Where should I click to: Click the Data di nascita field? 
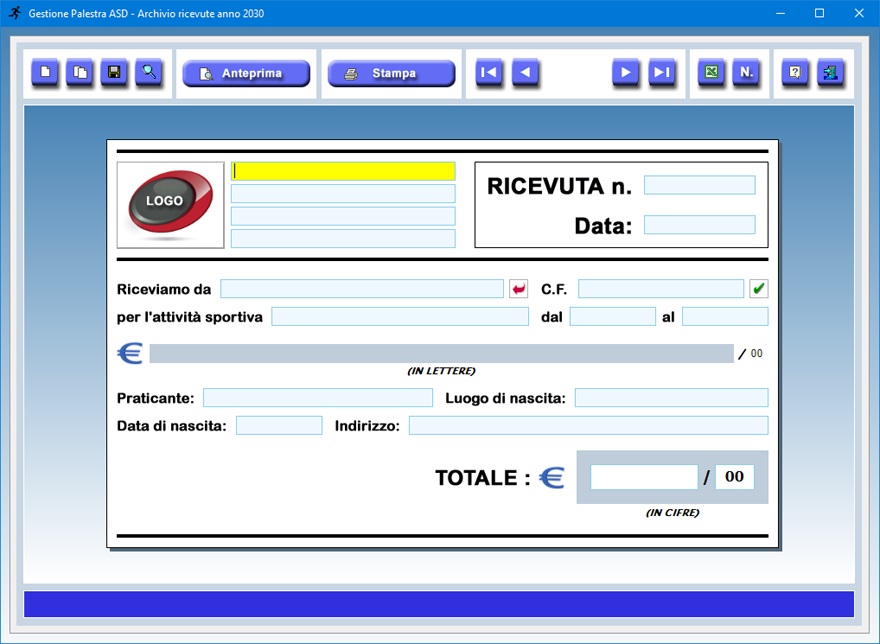279,426
